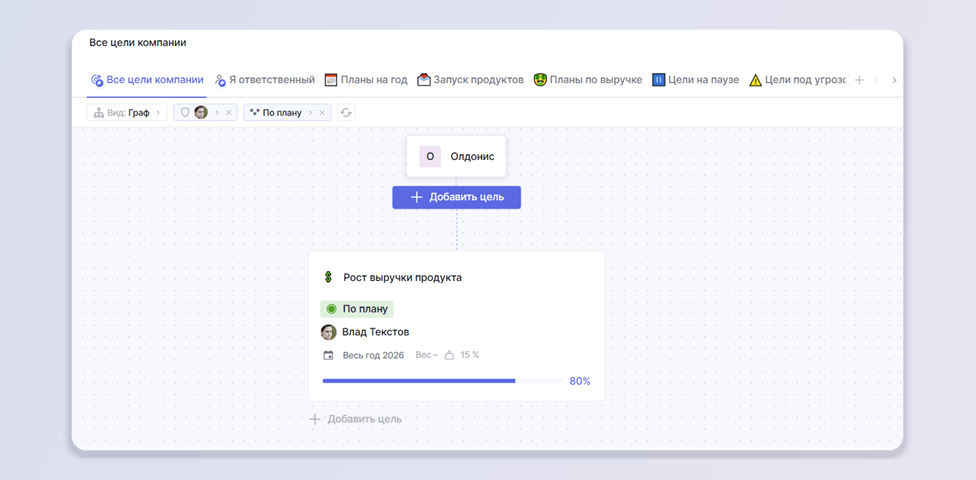Remove the По плану filter

tap(322, 113)
